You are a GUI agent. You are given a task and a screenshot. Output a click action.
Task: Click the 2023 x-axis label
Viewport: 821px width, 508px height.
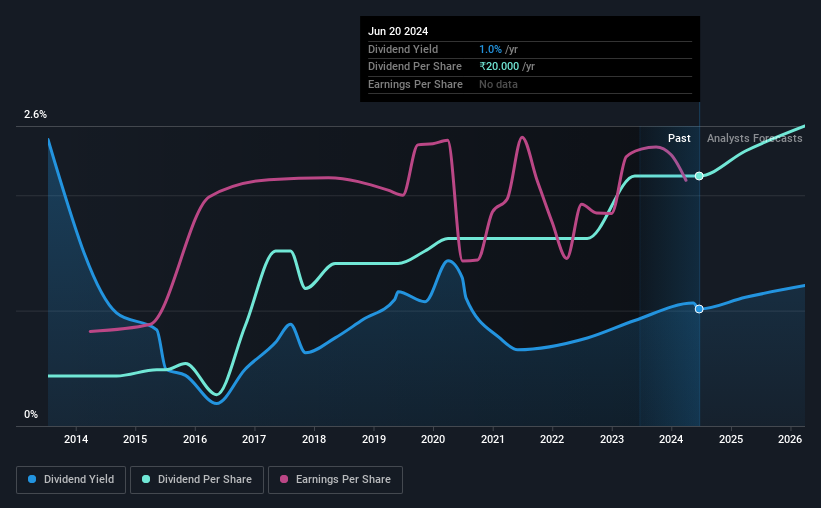(612, 439)
